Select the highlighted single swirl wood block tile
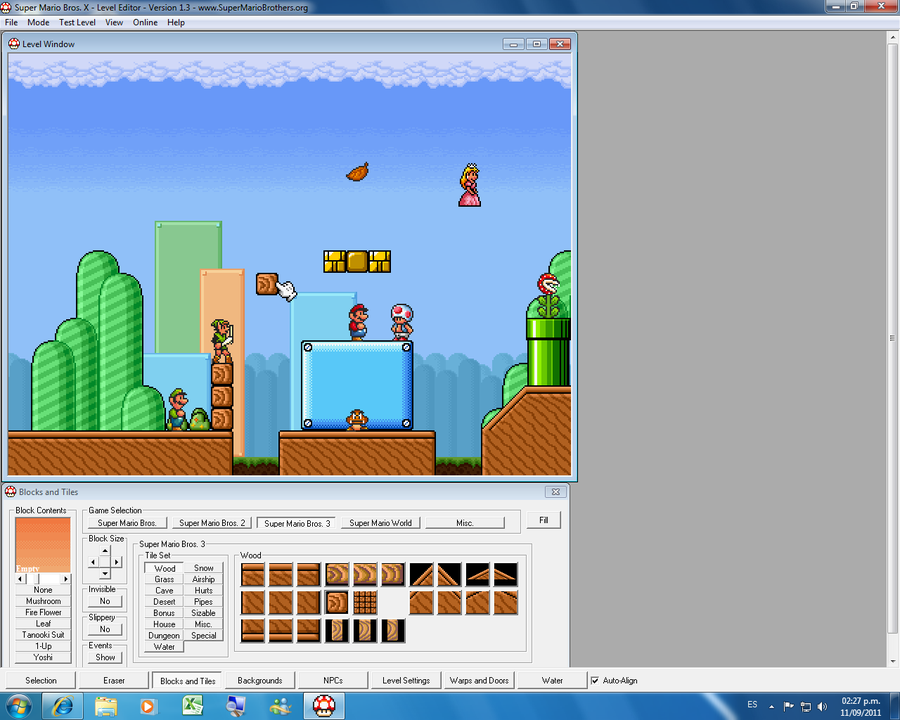Viewport: 900px width, 720px height. click(x=336, y=602)
